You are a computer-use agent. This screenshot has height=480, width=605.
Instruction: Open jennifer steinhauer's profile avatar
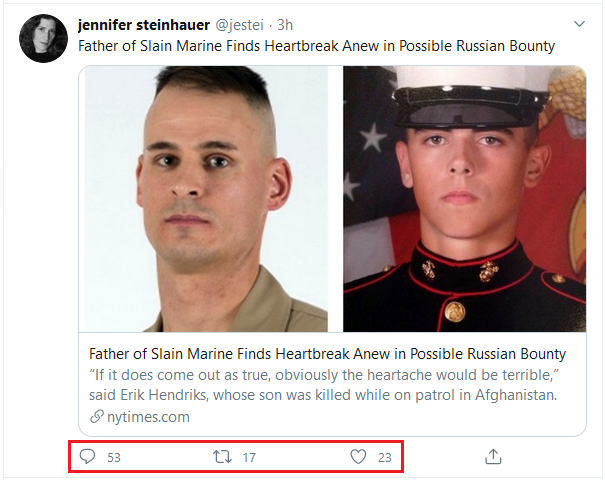(x=43, y=38)
